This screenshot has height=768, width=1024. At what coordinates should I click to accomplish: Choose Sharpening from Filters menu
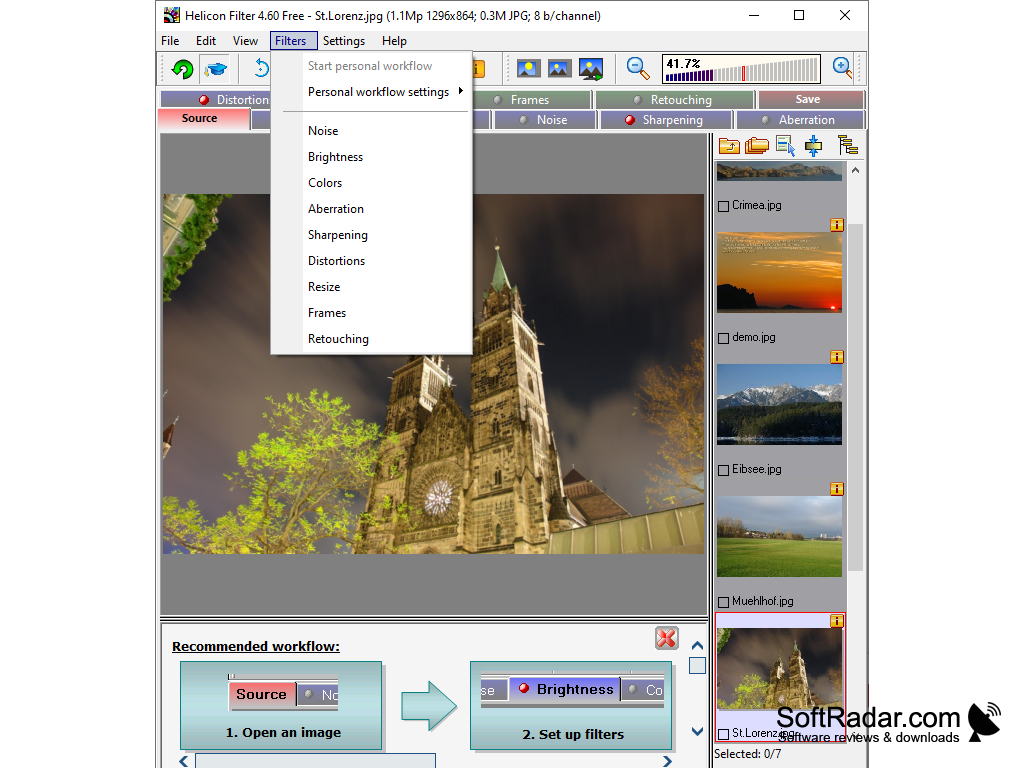[338, 235]
